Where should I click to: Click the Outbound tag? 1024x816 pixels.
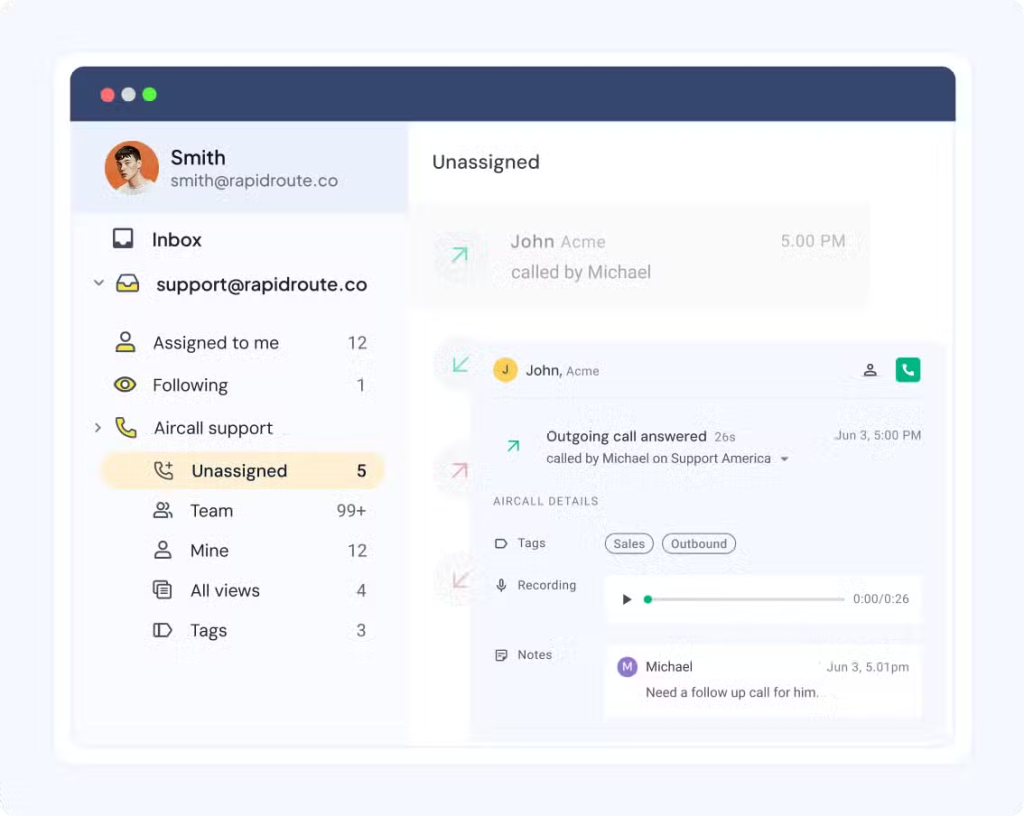[x=698, y=543]
